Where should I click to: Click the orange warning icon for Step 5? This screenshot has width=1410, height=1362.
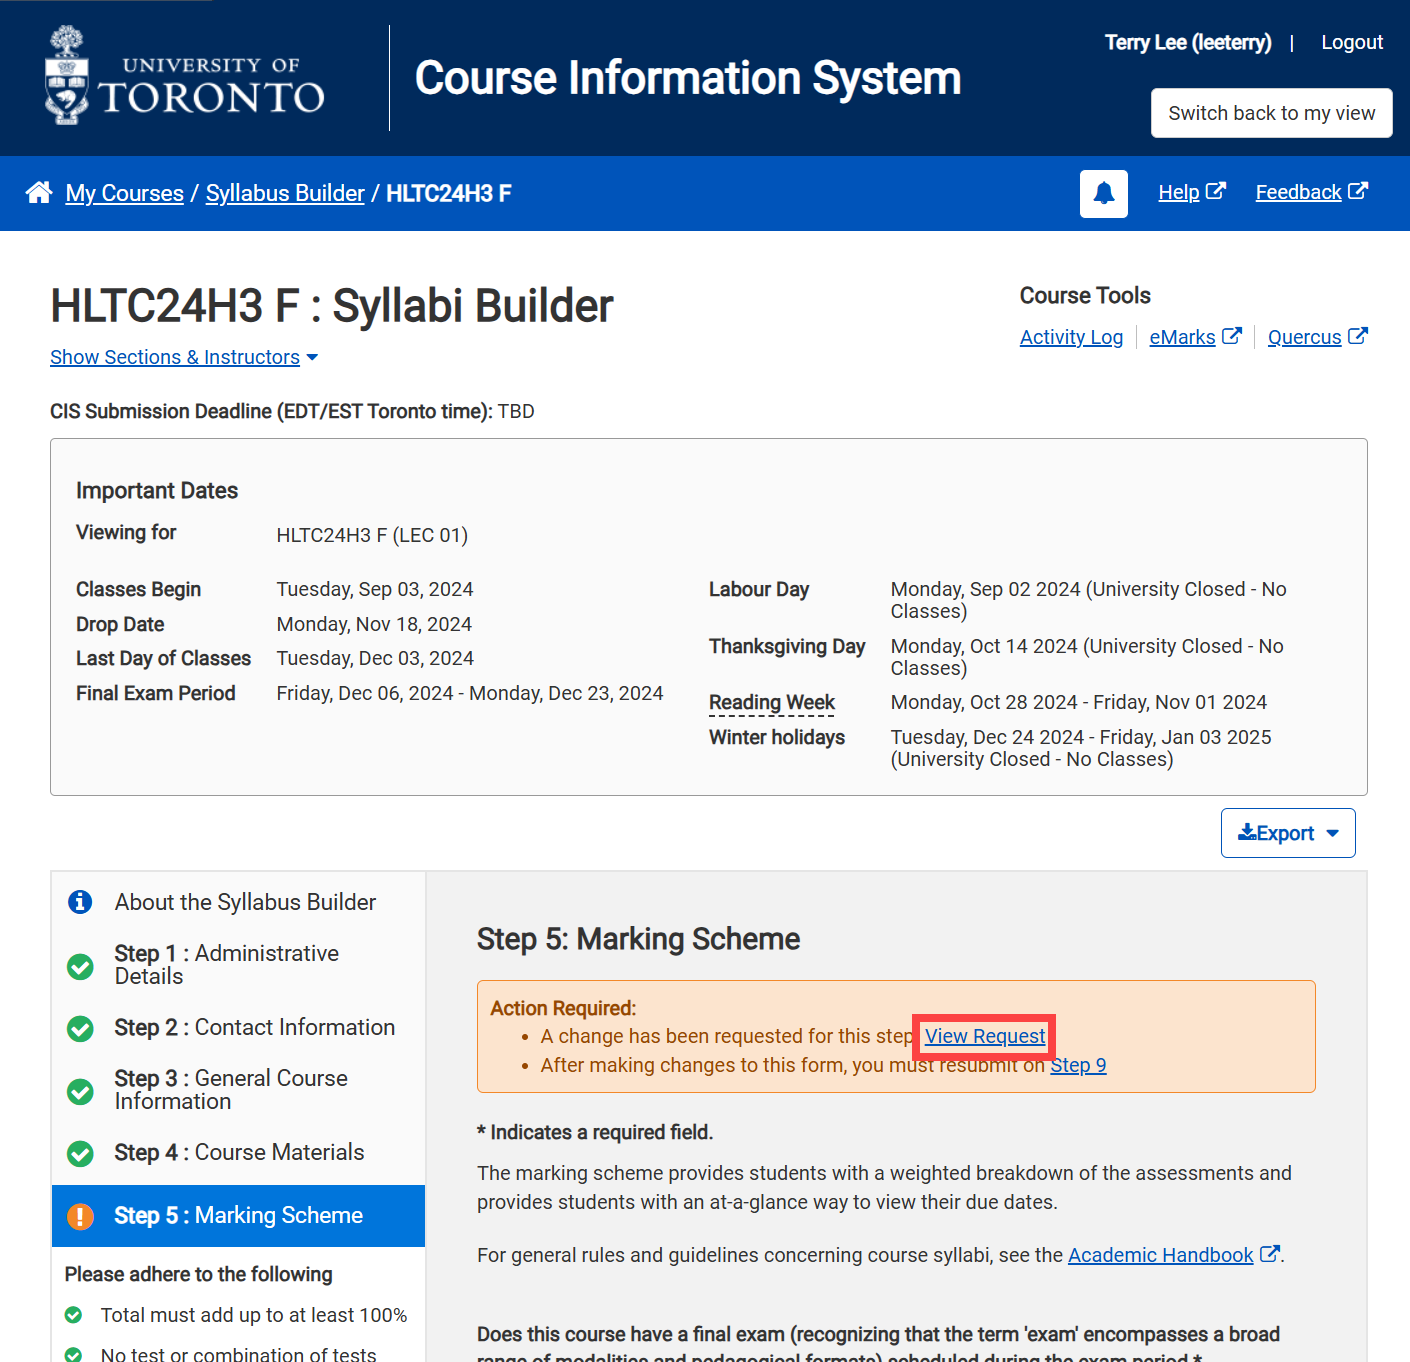click(x=80, y=1216)
